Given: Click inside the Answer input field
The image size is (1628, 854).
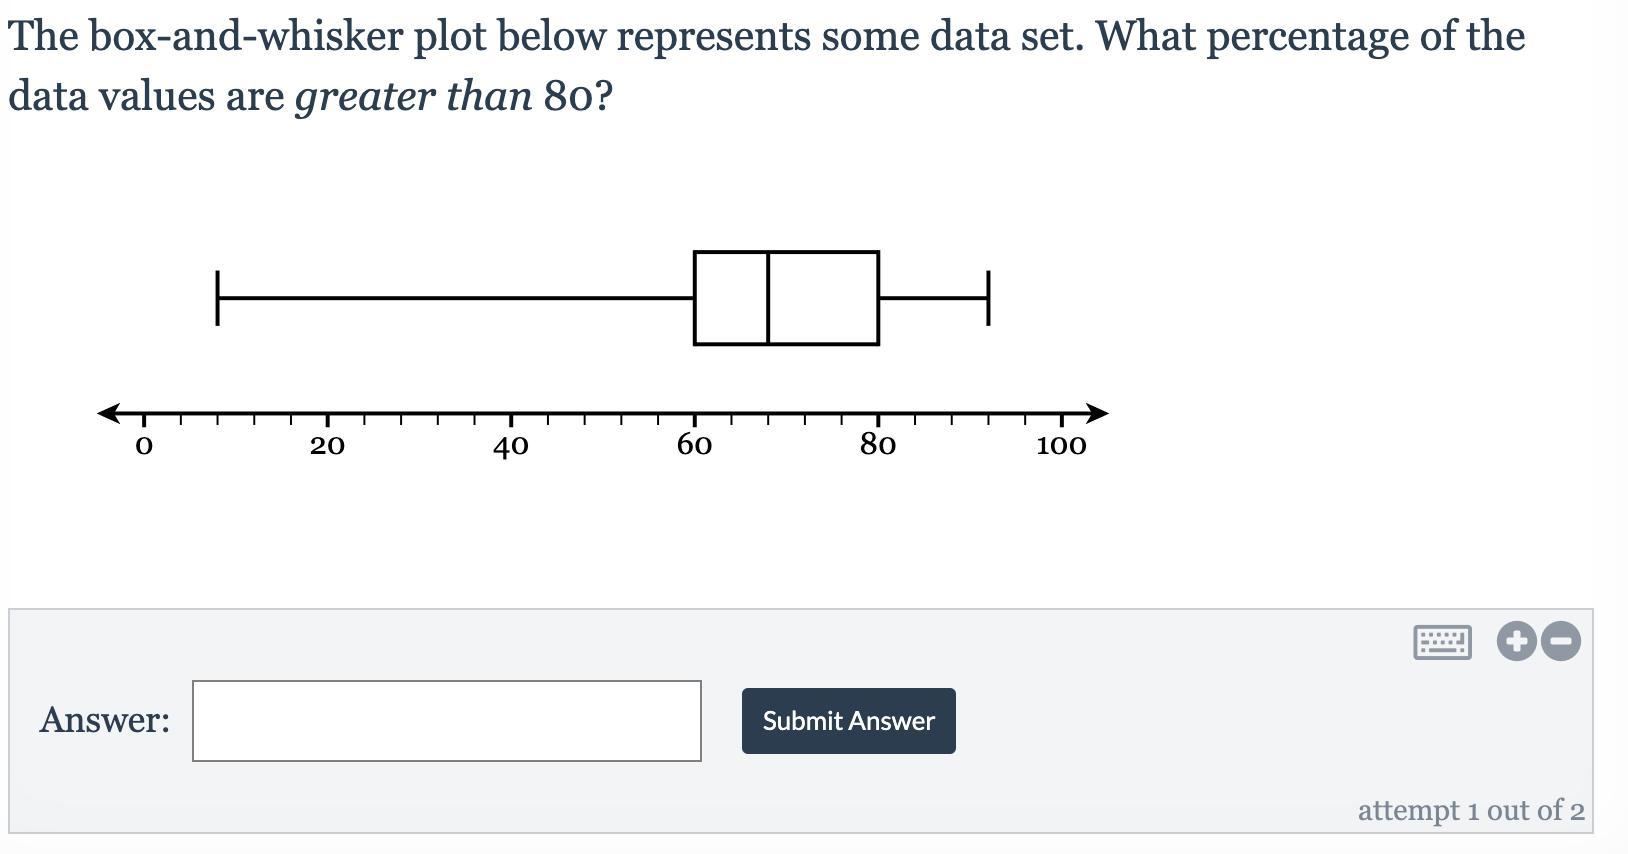Looking at the screenshot, I should click(446, 721).
